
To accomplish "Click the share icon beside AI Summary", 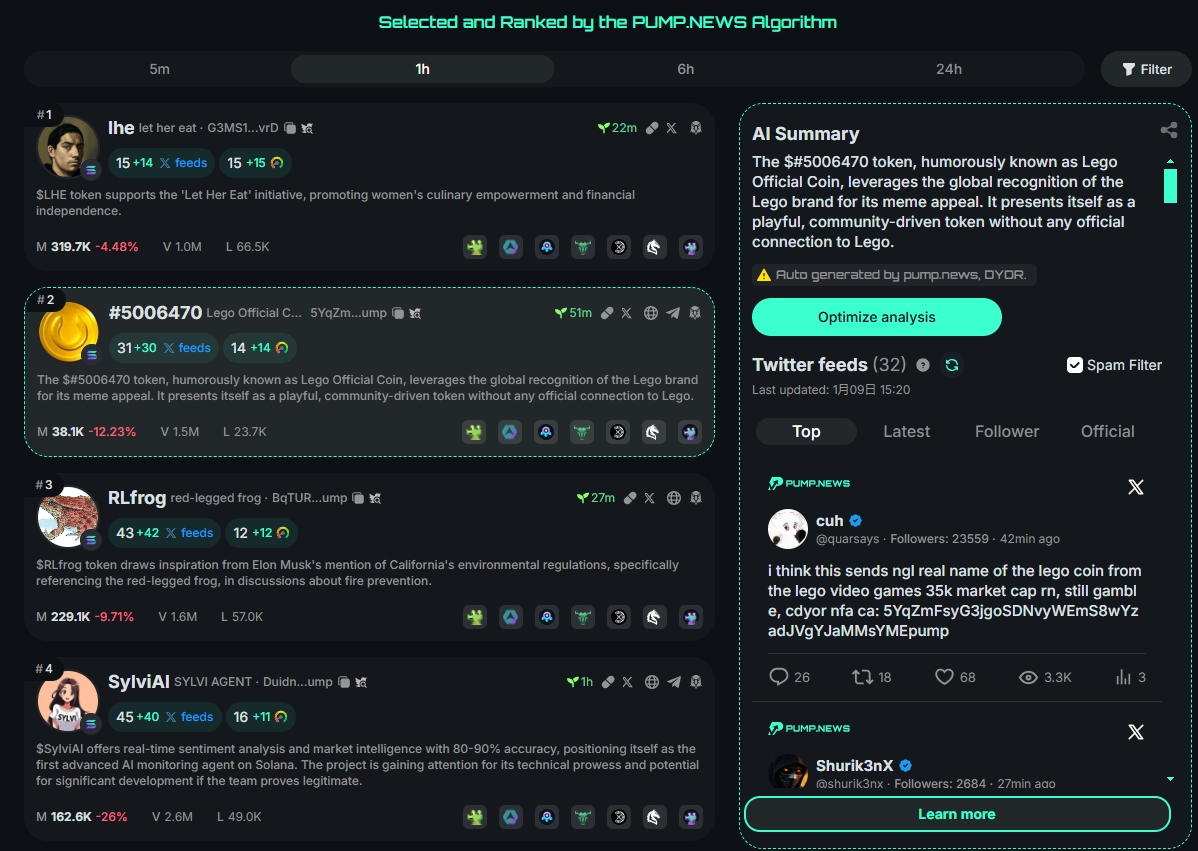I will click(1168, 129).
